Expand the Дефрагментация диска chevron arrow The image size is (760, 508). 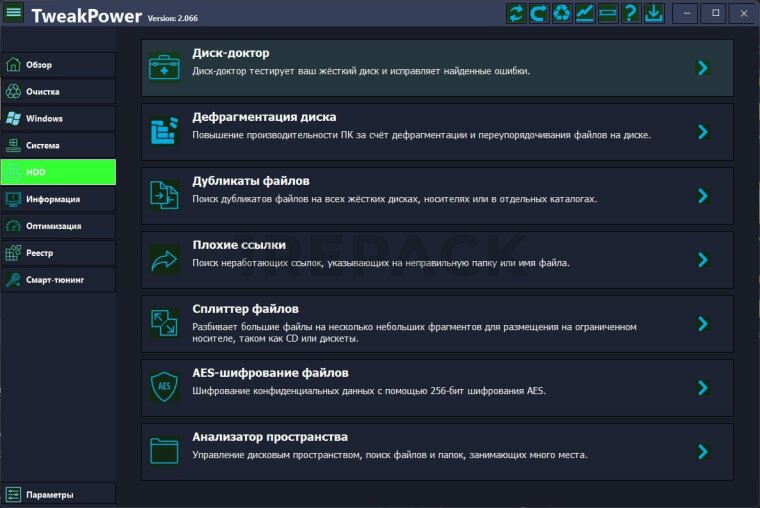tap(703, 132)
